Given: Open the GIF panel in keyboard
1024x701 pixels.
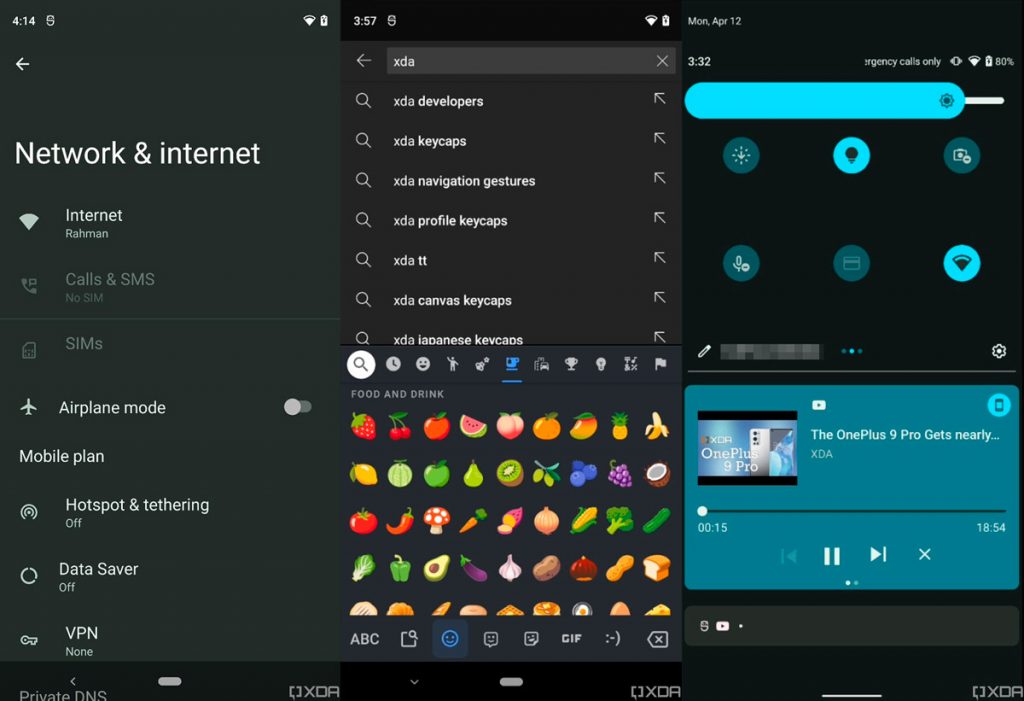Looking at the screenshot, I should pos(571,639).
